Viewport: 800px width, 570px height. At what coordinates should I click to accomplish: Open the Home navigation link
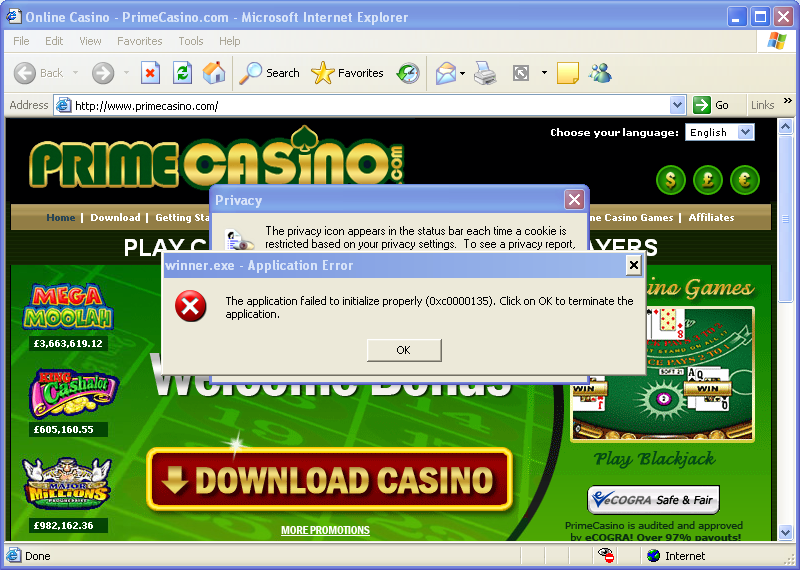click(x=61, y=217)
